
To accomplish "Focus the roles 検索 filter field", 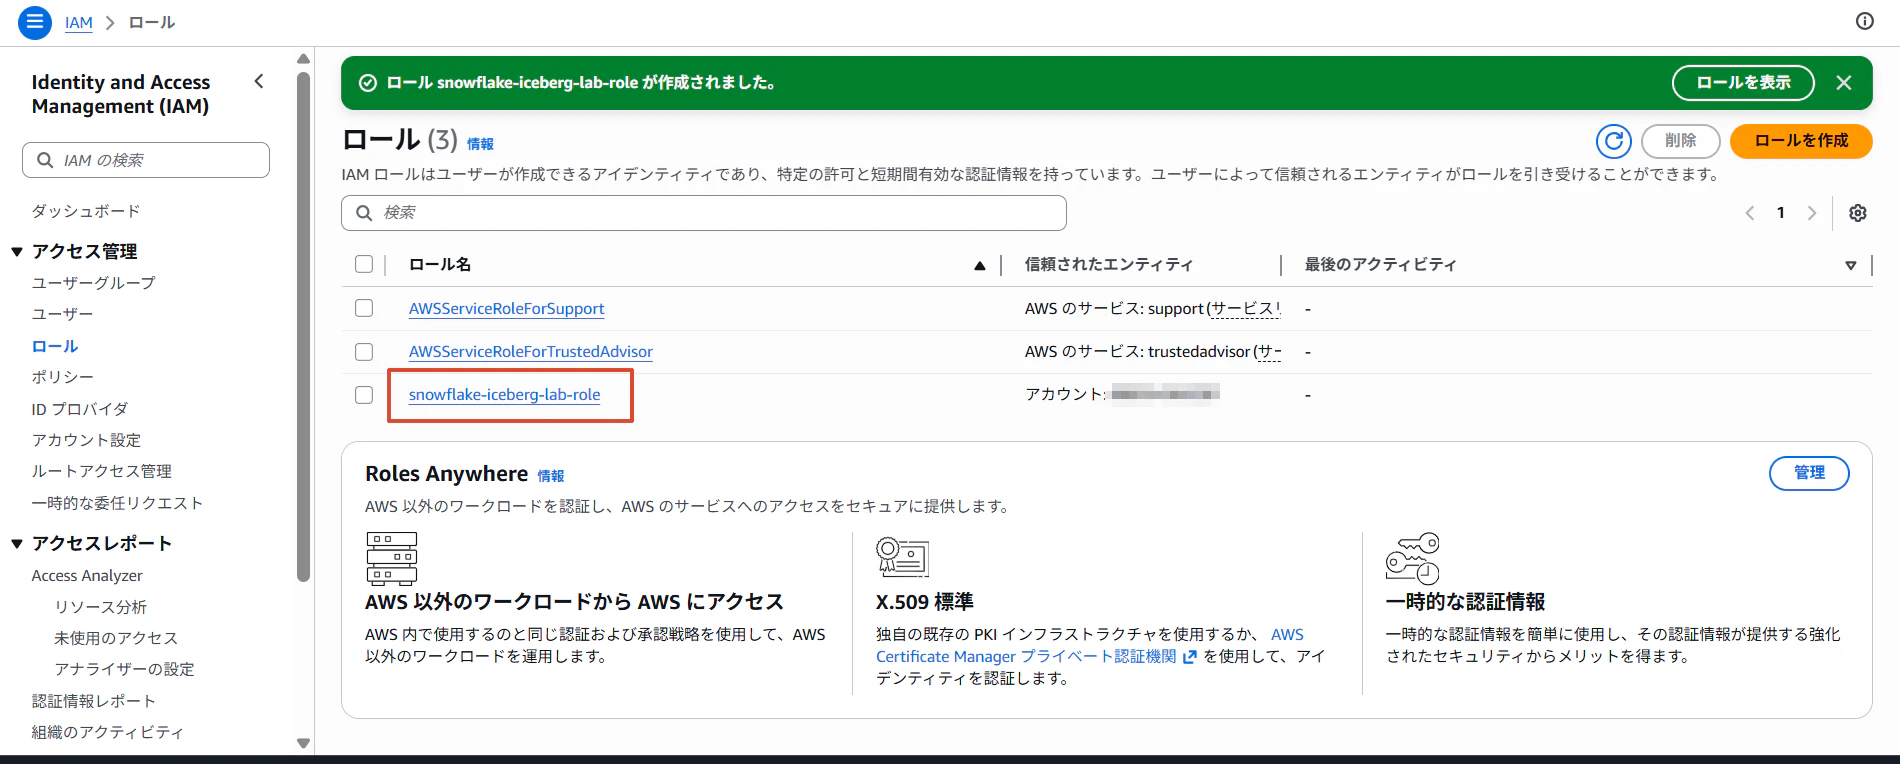I will pos(704,213).
